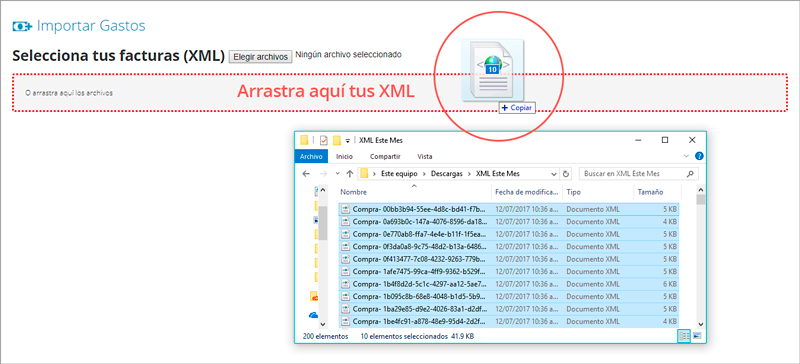Select file Compra- 1afe7475-99ca-4ff9-9362-b529f...
Viewport: 800px width, 364px height.
pyautogui.click(x=509, y=271)
